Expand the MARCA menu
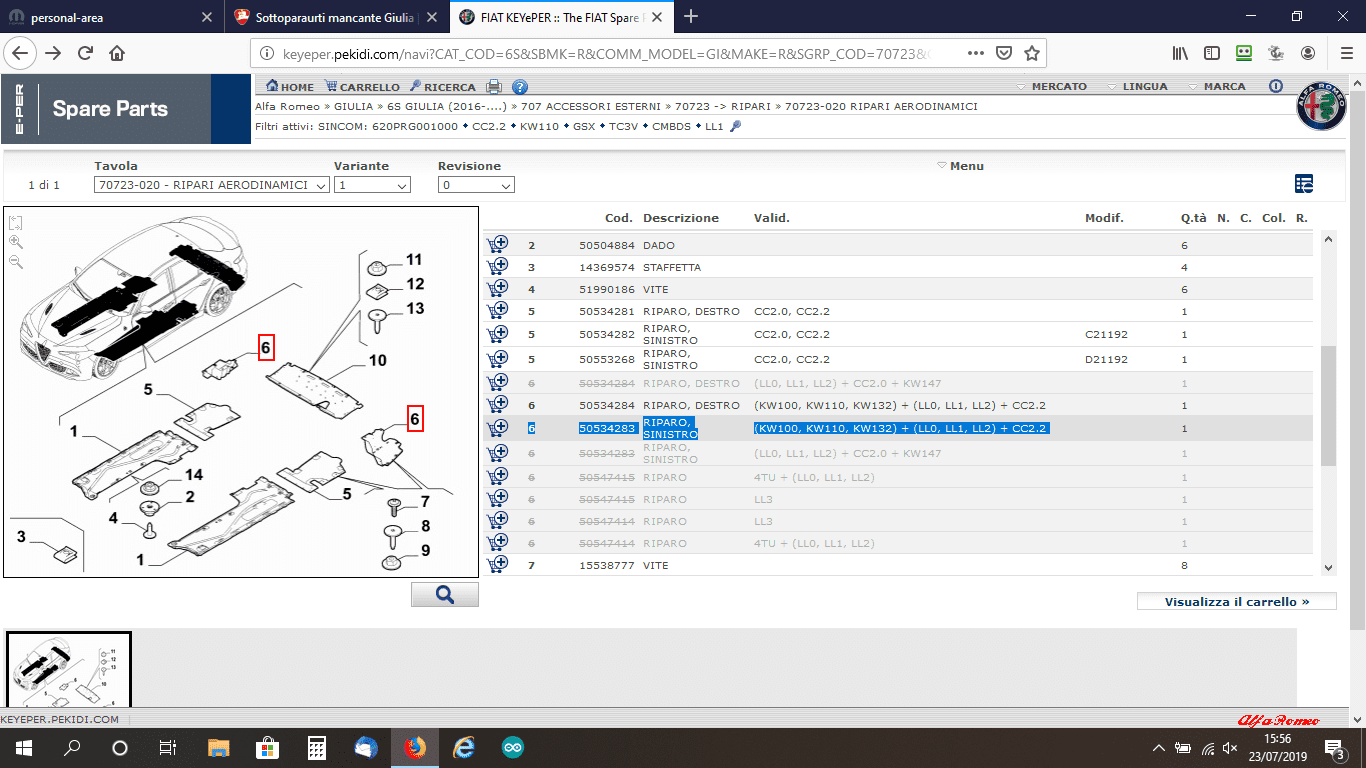This screenshot has height=768, width=1366. [1217, 87]
